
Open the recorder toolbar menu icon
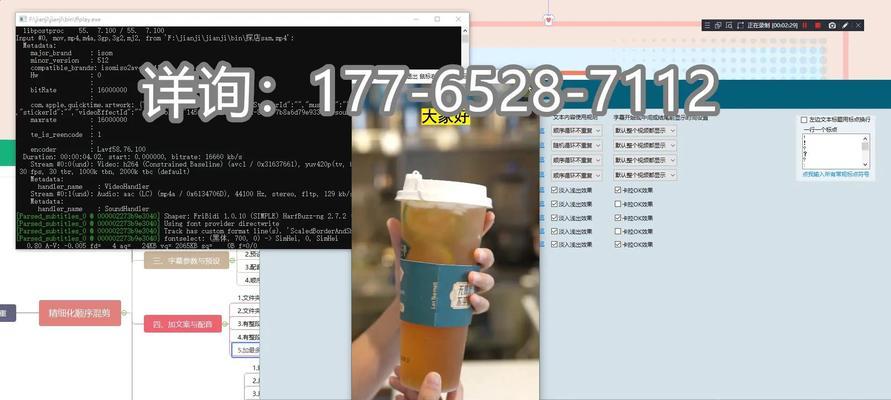coord(707,26)
